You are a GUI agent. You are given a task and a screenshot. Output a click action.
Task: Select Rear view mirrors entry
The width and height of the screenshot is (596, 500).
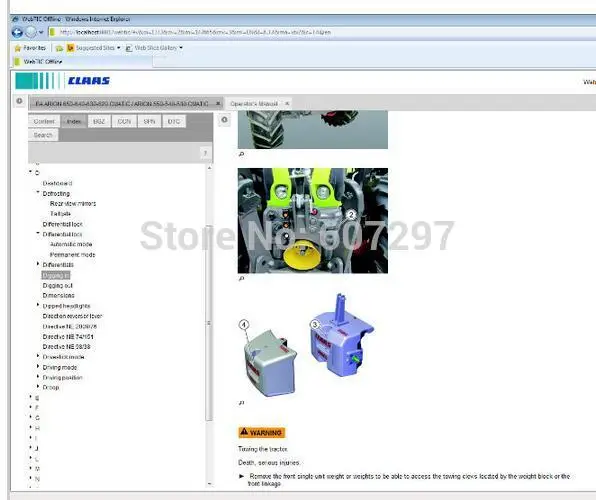click(x=73, y=204)
